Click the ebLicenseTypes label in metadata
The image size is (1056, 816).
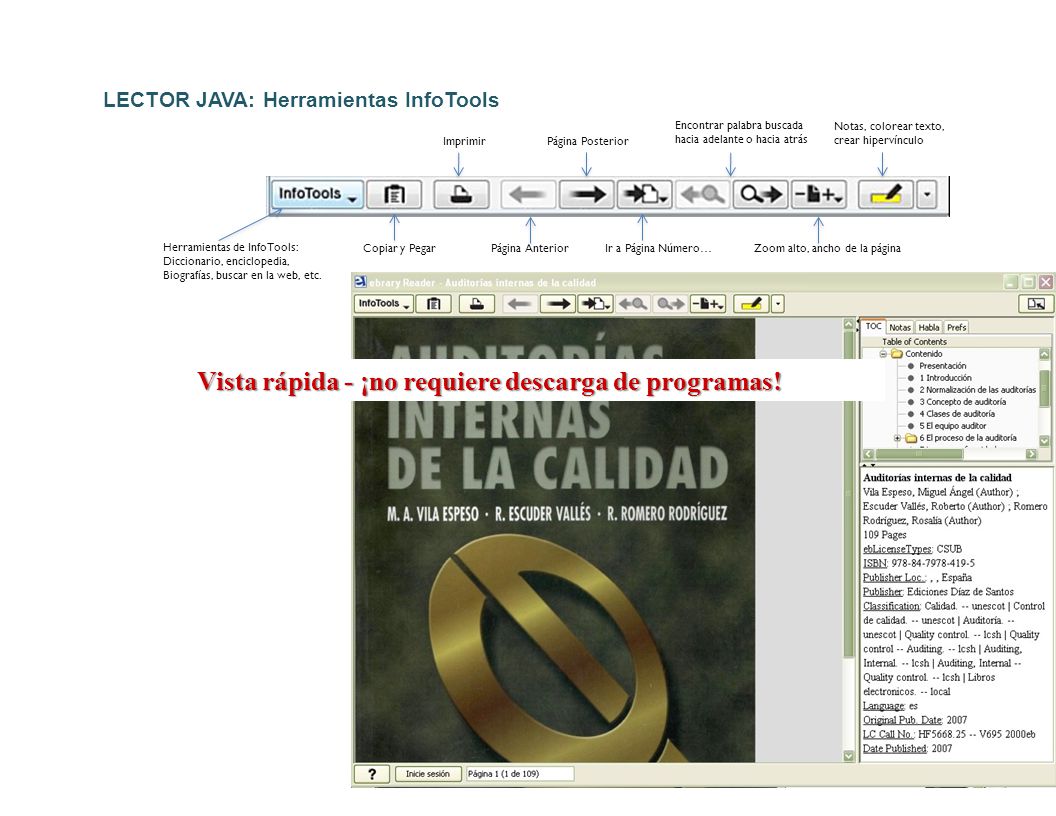(x=897, y=549)
